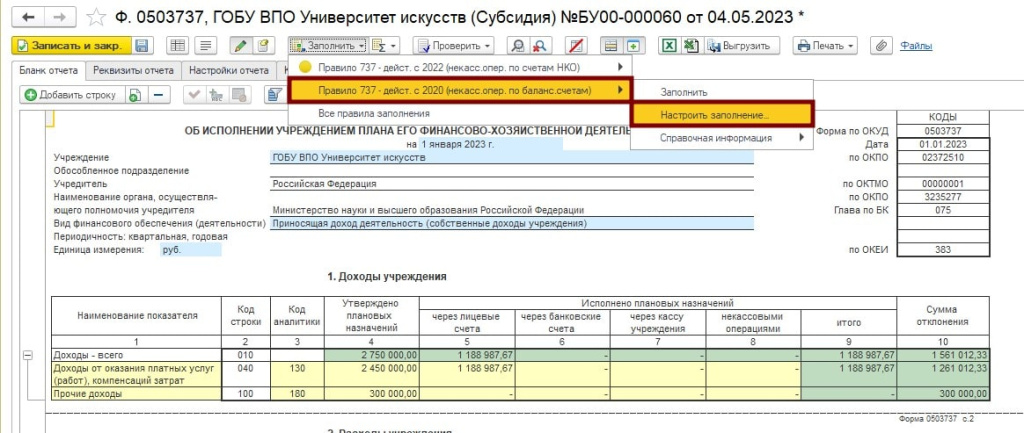The image size is (1024, 433).
Task: Switch to the Реквизиты отчета tab
Action: [134, 70]
